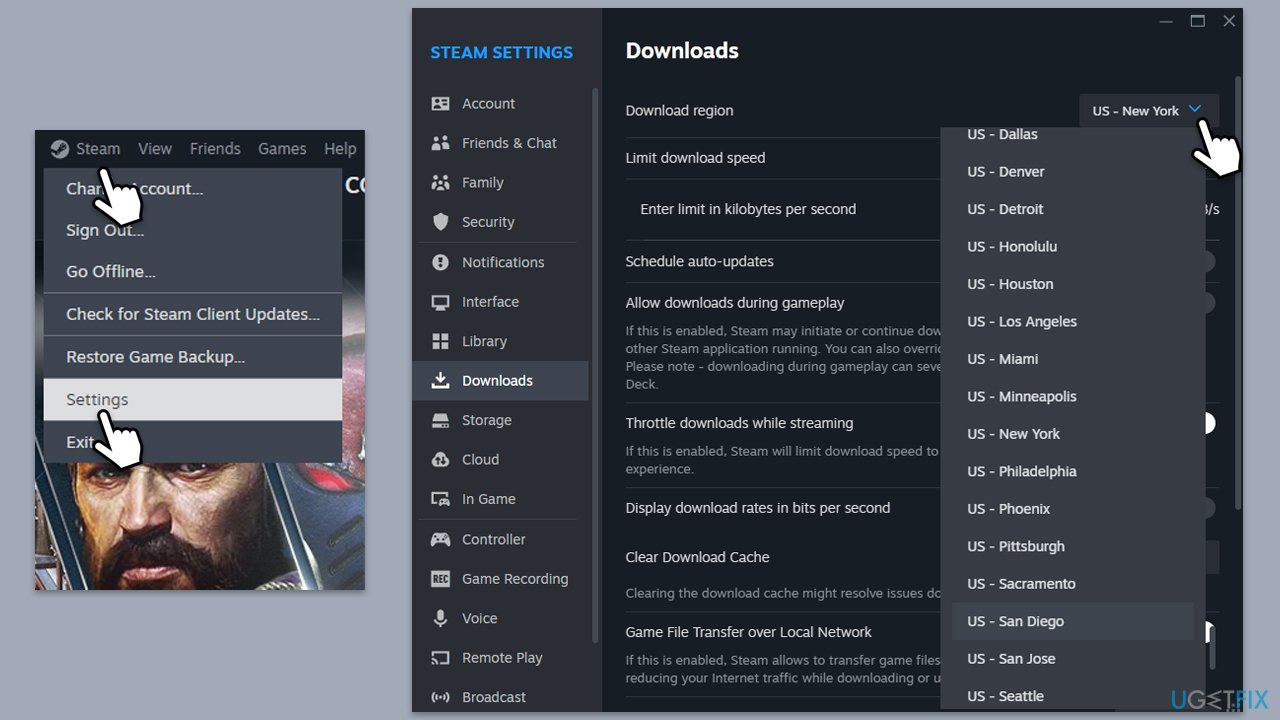Select the Controller gamepad icon
This screenshot has width=1280, height=720.
point(440,539)
